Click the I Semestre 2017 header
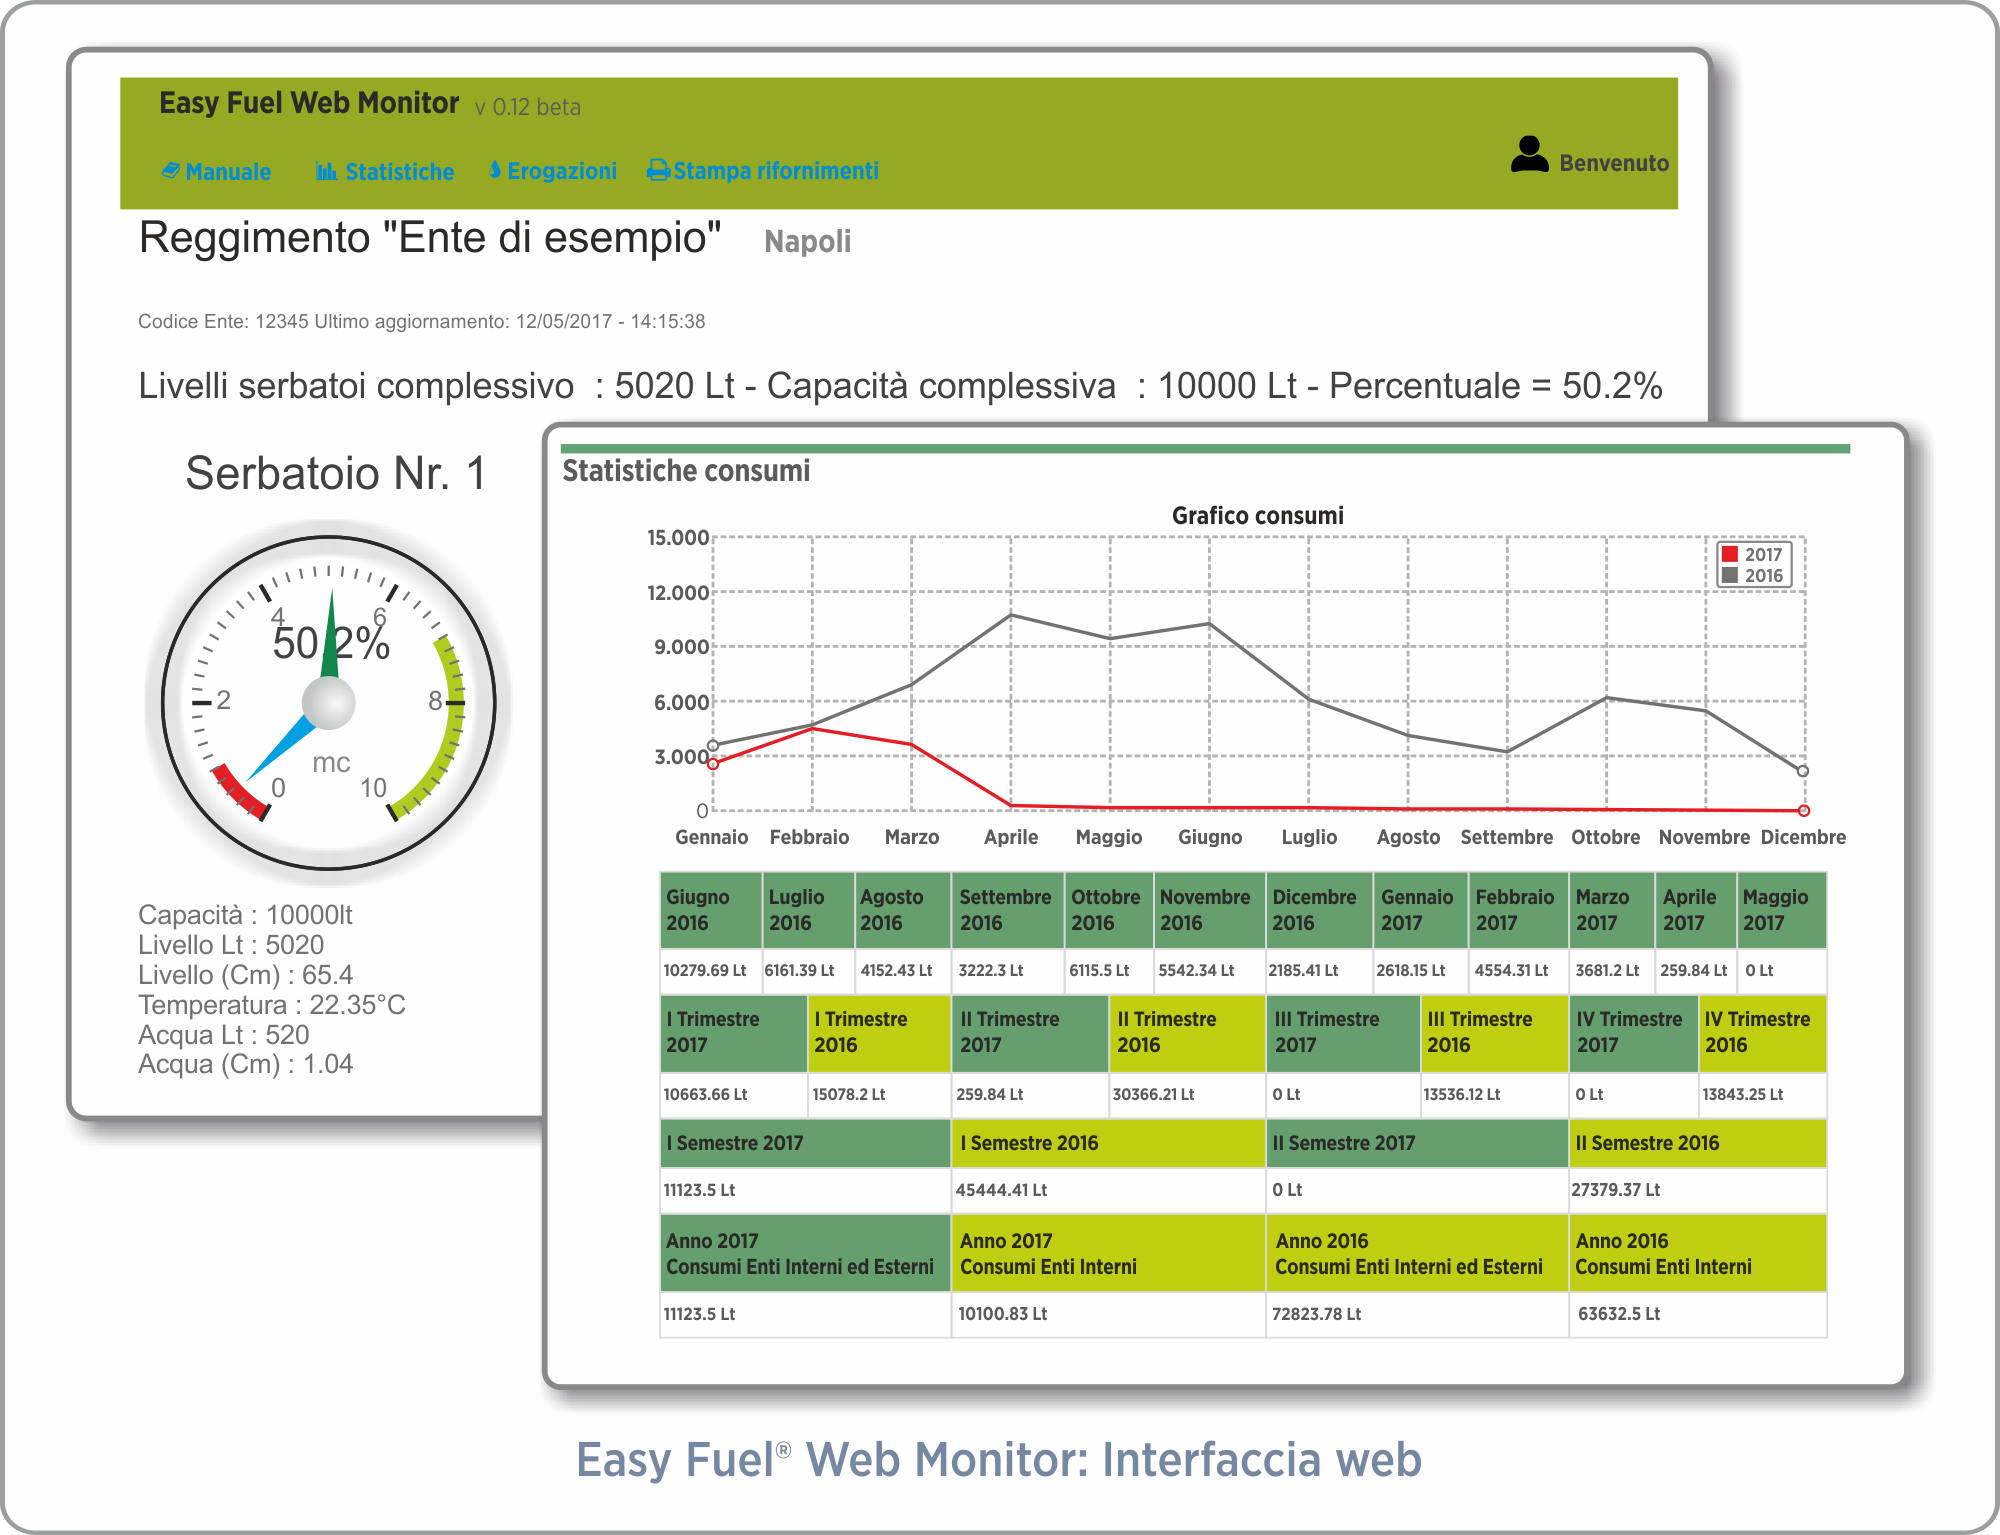Viewport: 2000px width, 1535px height. (805, 1143)
